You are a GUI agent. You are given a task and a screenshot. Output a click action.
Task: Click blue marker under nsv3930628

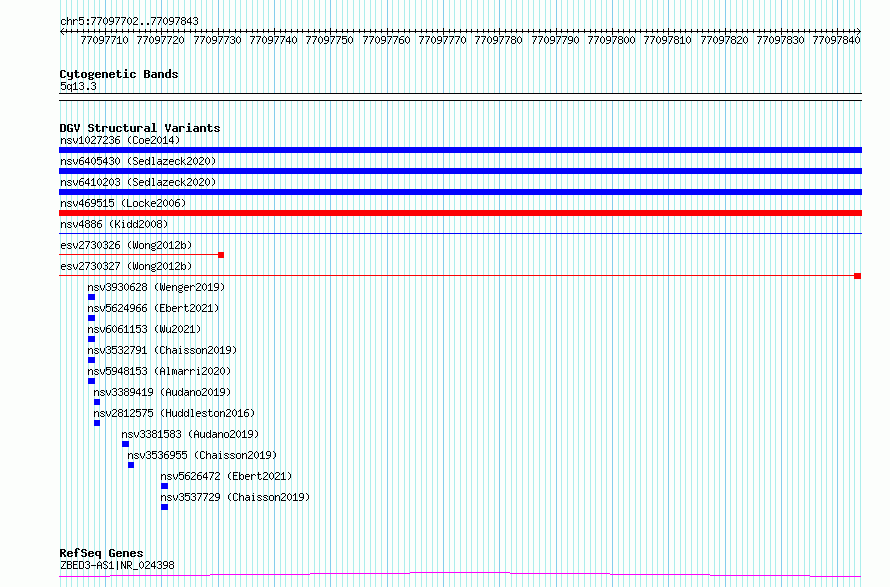click(x=91, y=297)
